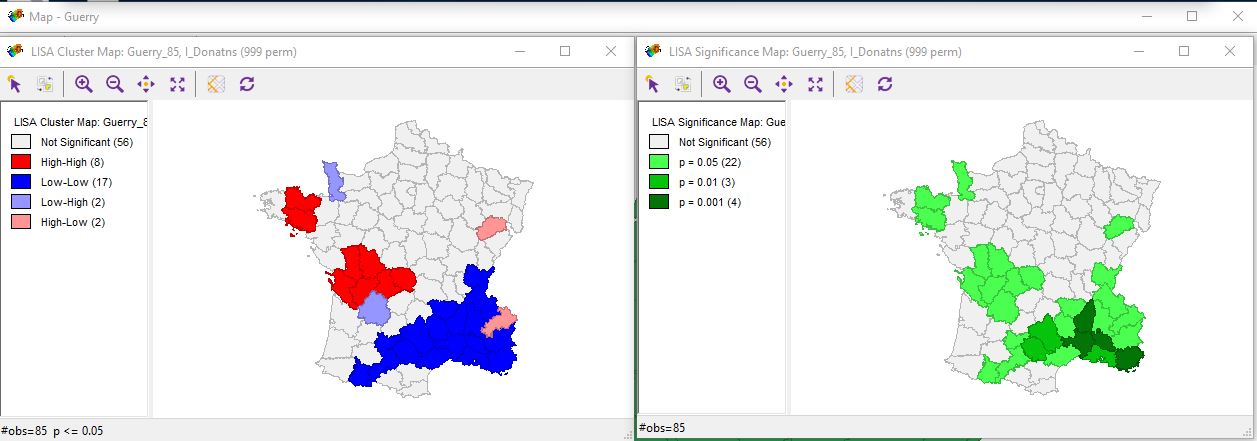
Task: Close the LISA Cluster Map window
Action: [611, 50]
